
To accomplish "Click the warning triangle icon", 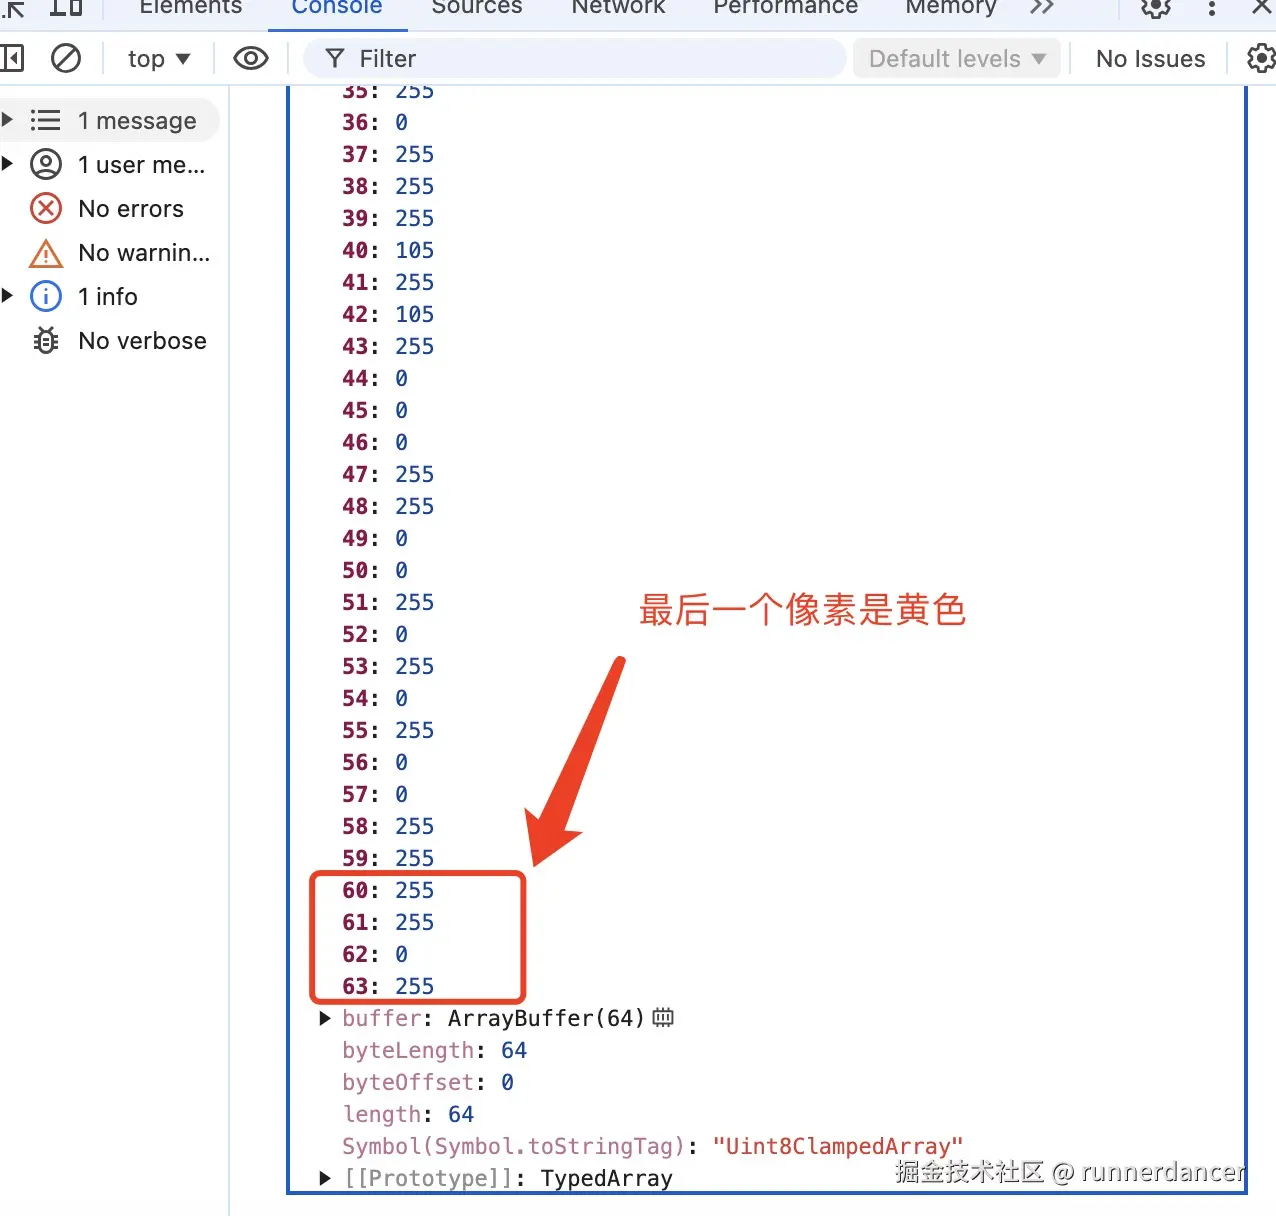I will pyautogui.click(x=46, y=253).
